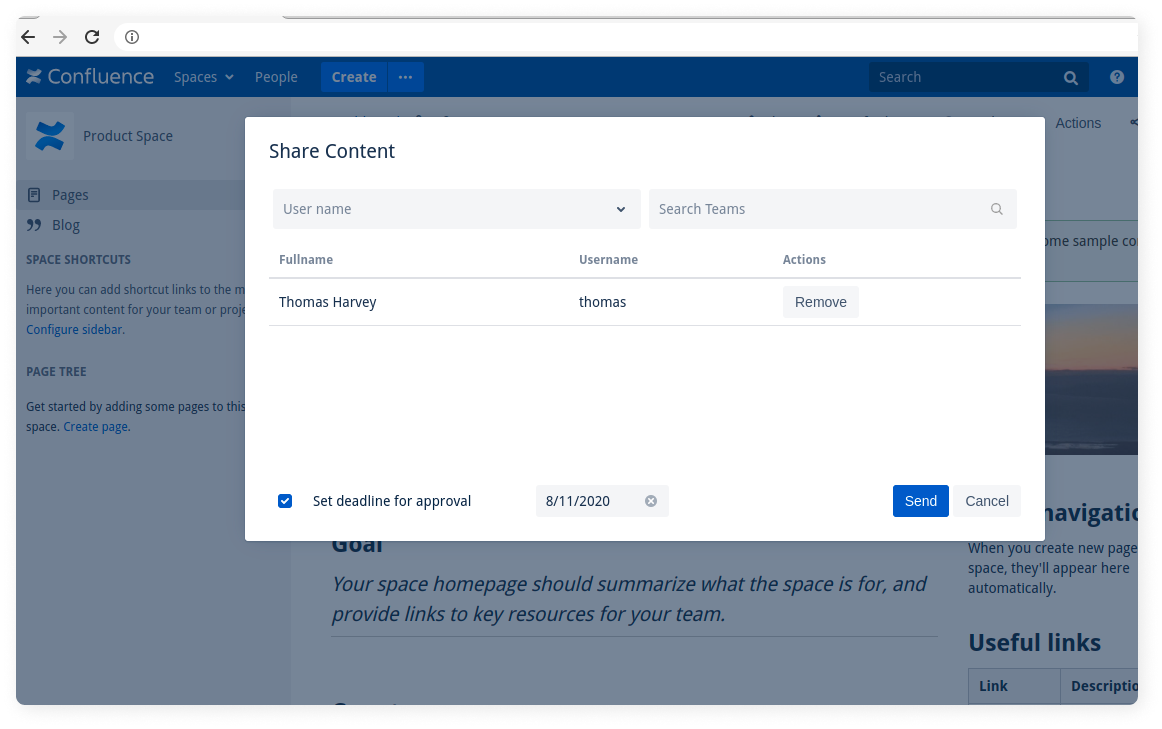Clear the deadline date with the x icon
Screen dimensions: 1162x729
pos(651,500)
